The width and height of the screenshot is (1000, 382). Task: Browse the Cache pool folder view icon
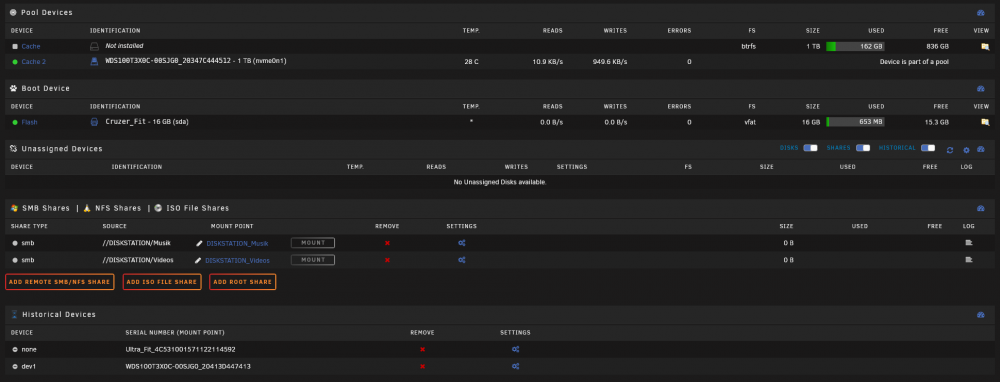click(x=985, y=47)
